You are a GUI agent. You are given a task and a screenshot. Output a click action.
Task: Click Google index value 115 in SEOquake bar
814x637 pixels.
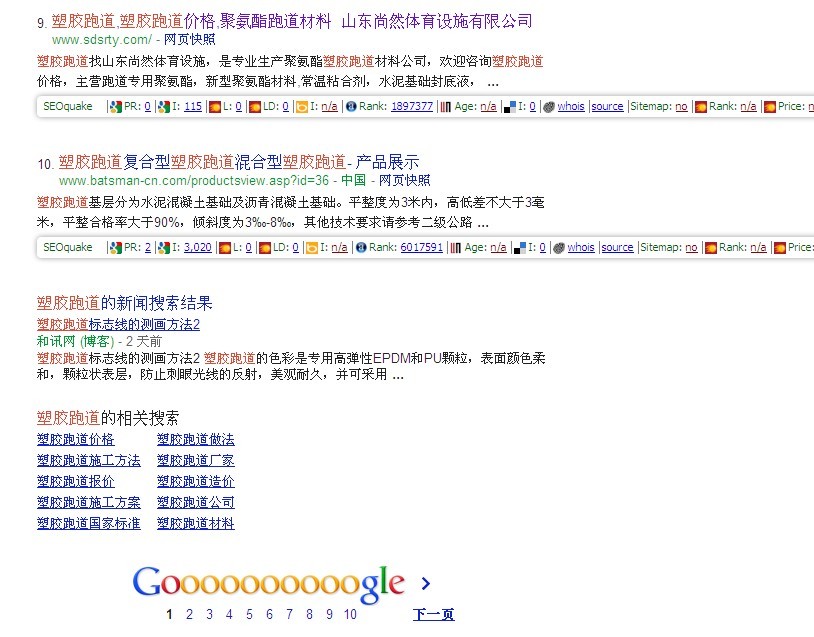(x=193, y=106)
